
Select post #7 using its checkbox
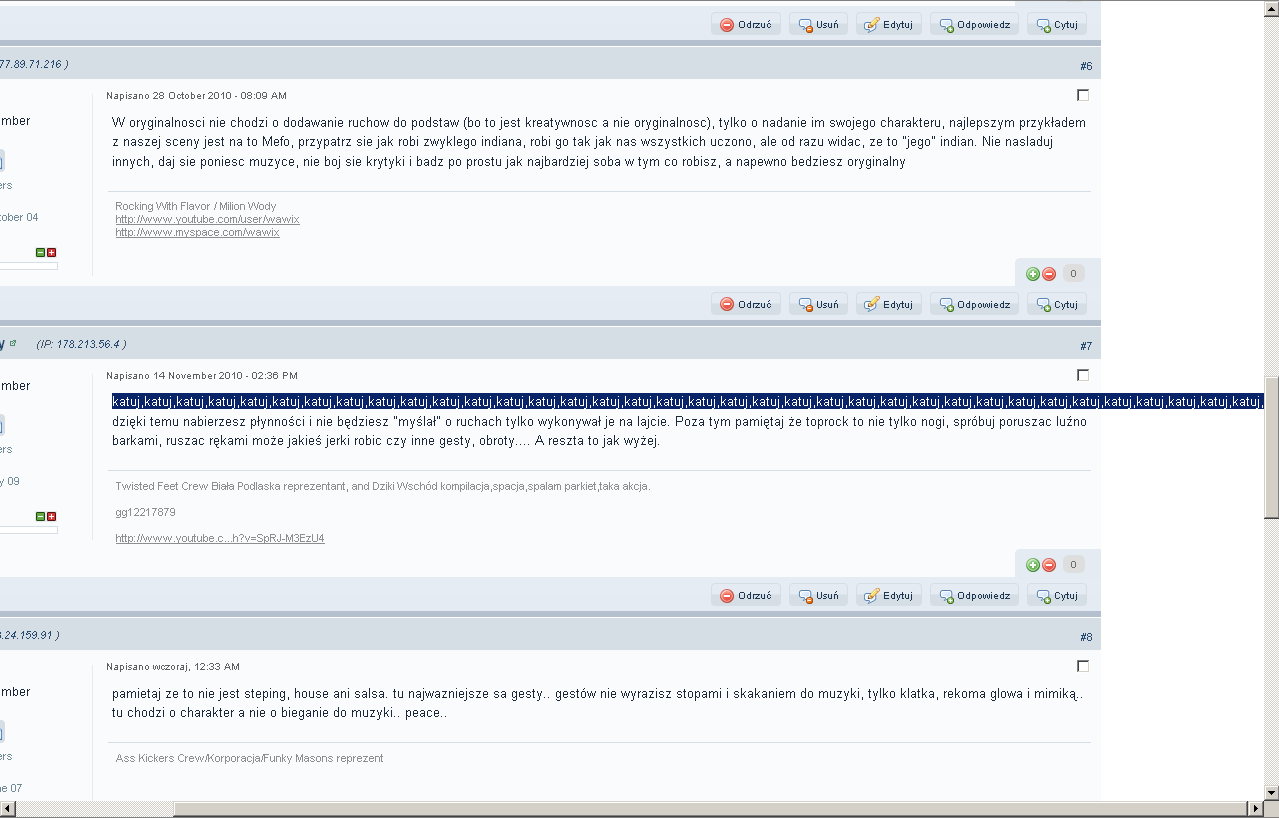pos(1082,375)
